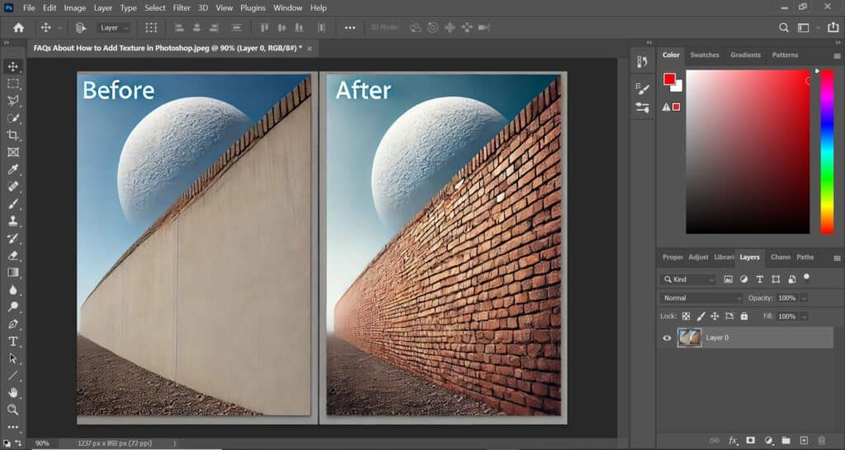The width and height of the screenshot is (845, 450).
Task: Toggle lock position
Action: pyautogui.click(x=715, y=316)
